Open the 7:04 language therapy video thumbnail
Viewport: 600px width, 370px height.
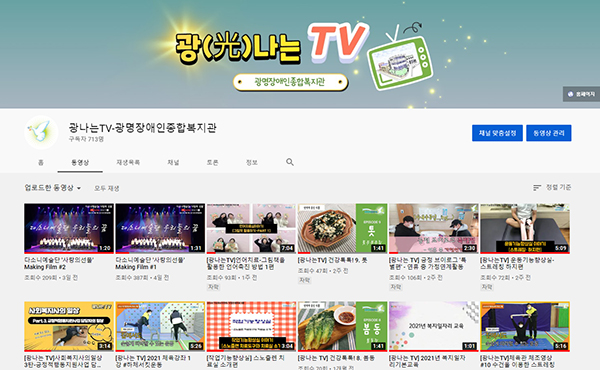[x=251, y=228]
